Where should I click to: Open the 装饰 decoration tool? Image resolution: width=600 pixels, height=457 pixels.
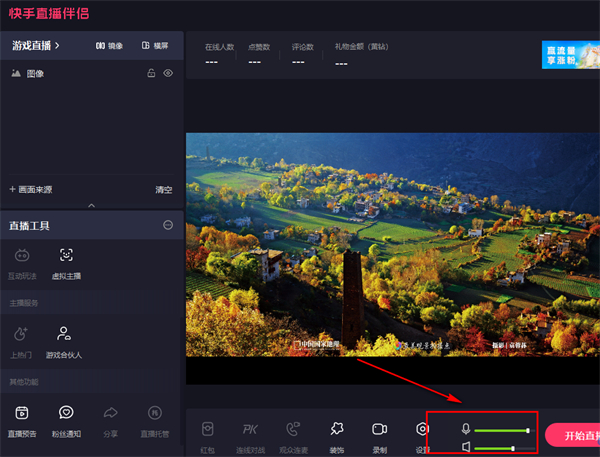click(337, 429)
